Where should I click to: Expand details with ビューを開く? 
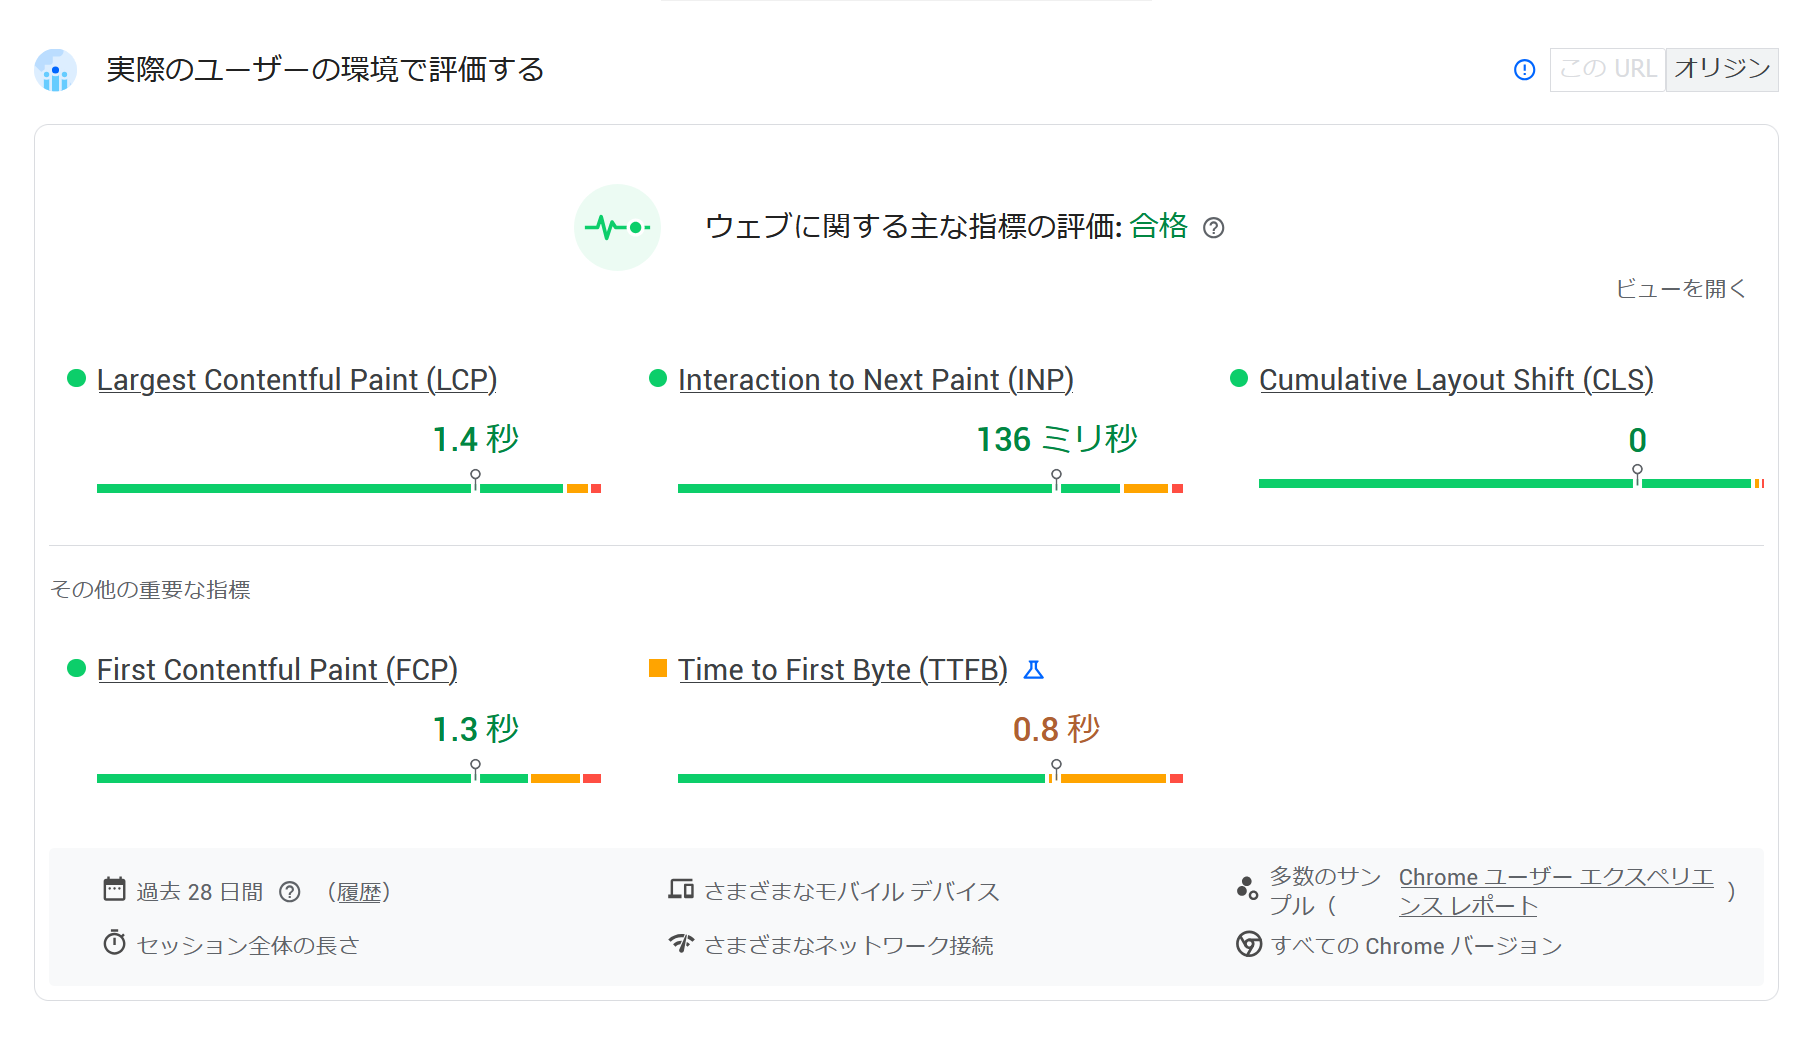pos(1680,289)
